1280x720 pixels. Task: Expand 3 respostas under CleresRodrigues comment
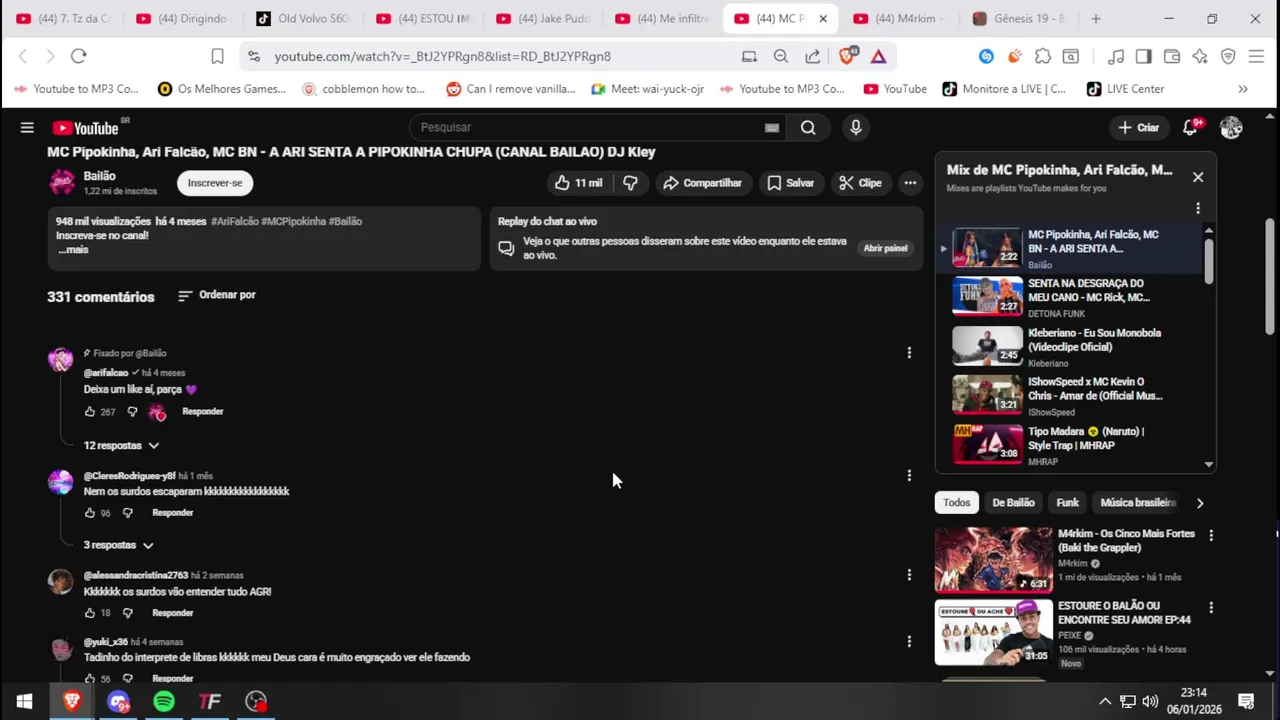(118, 545)
